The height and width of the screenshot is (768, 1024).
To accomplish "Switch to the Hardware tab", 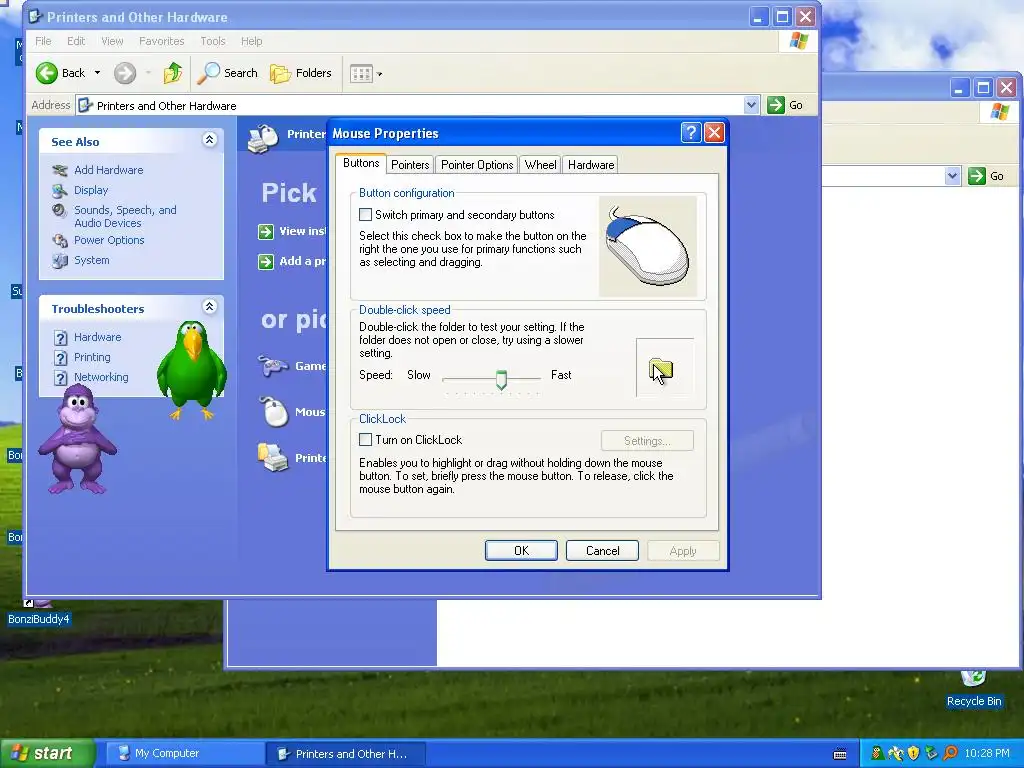I will pyautogui.click(x=590, y=165).
